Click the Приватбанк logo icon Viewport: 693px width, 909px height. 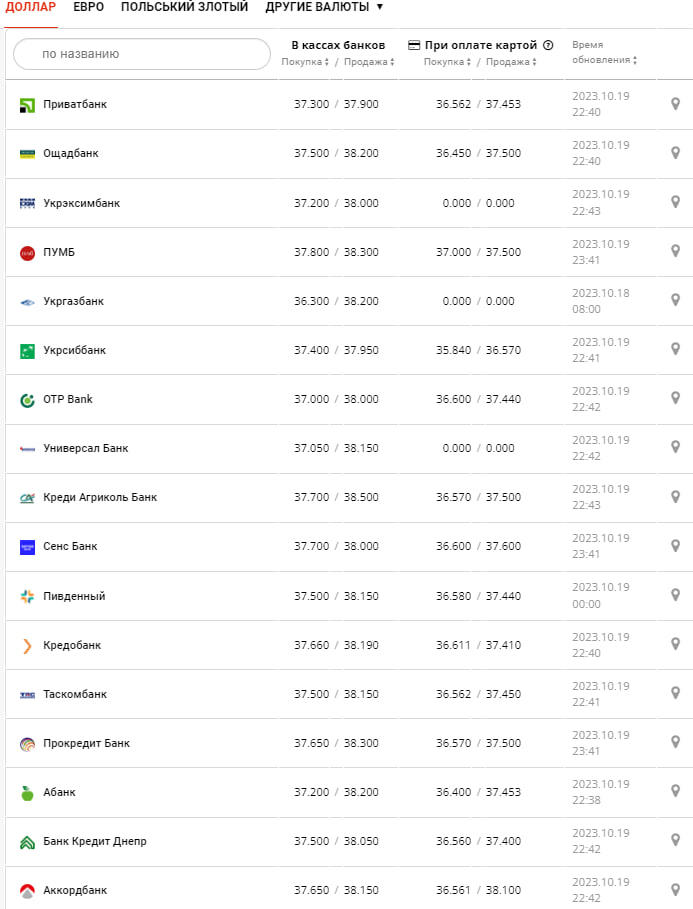(27, 104)
